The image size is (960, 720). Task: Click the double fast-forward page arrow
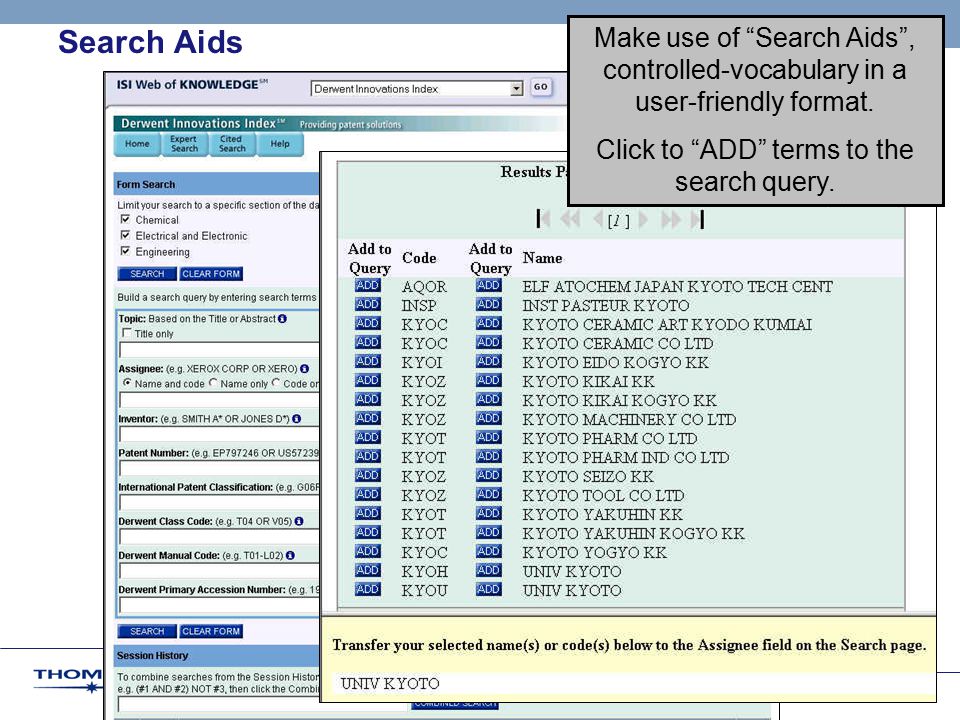point(671,219)
